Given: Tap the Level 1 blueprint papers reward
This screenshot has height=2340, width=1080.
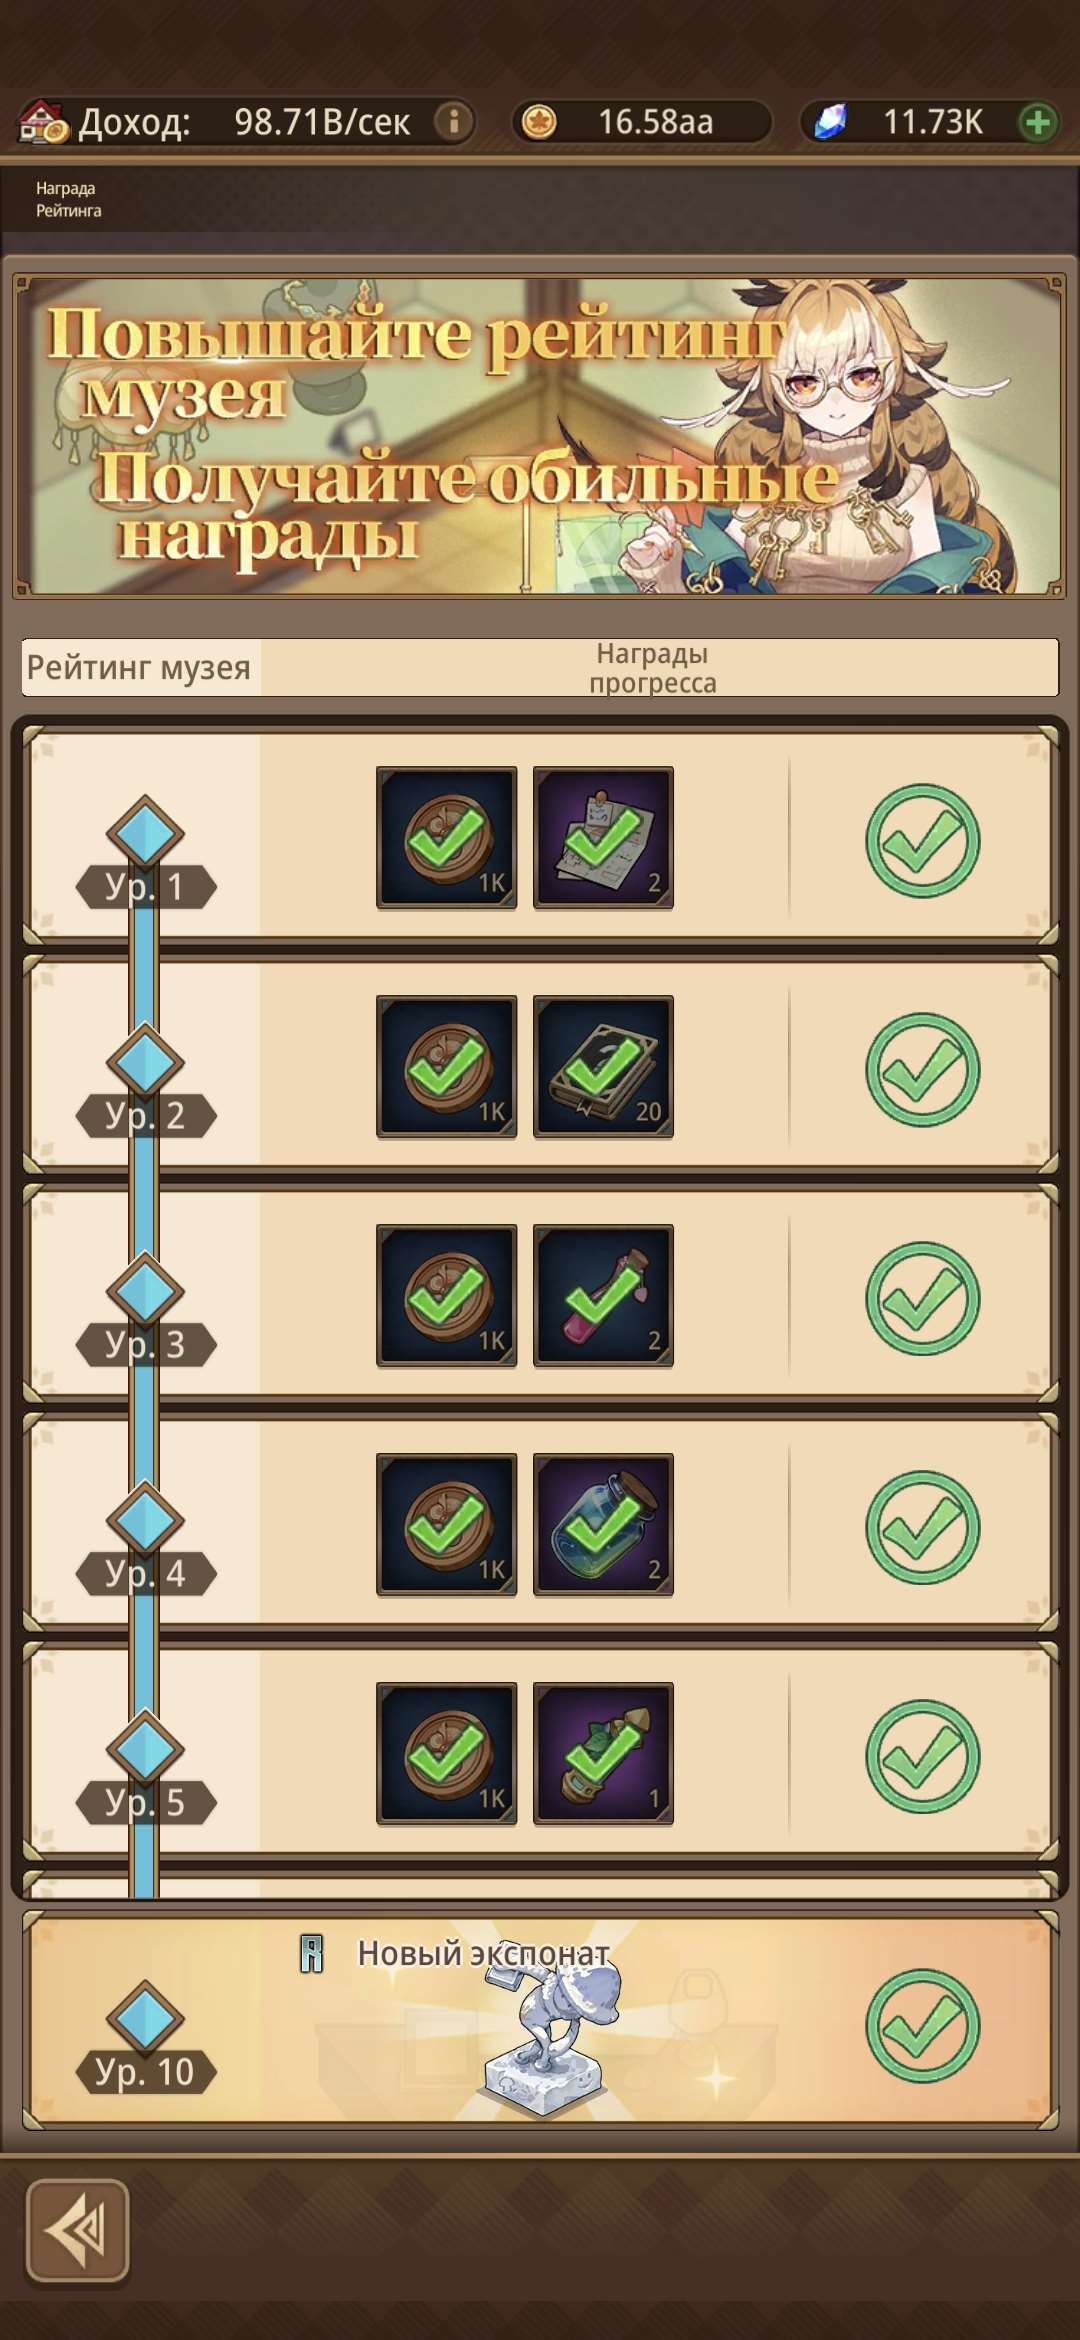Looking at the screenshot, I should point(603,837).
